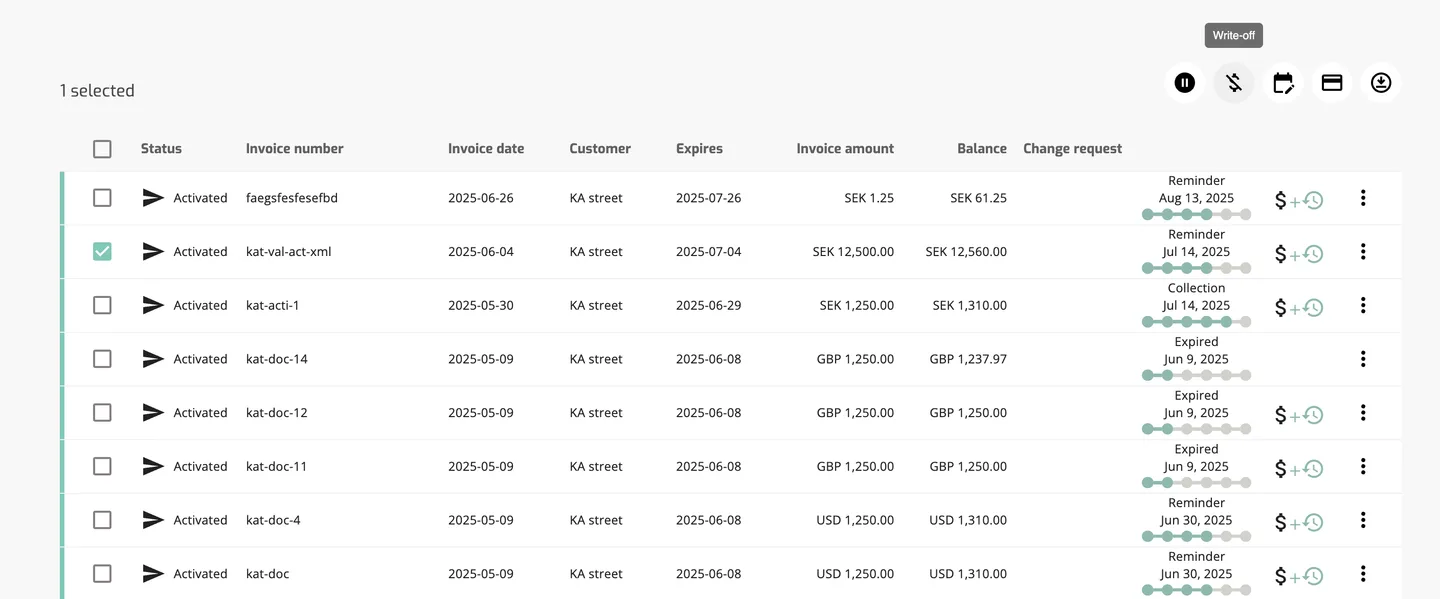Expand more options for kat-val-act-xml
Image resolution: width=1440 pixels, height=599 pixels.
point(1363,252)
